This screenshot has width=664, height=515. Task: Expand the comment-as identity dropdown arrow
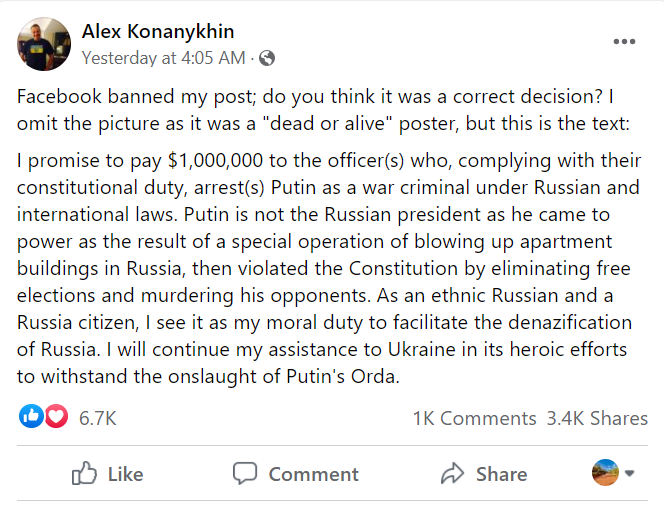[x=630, y=473]
